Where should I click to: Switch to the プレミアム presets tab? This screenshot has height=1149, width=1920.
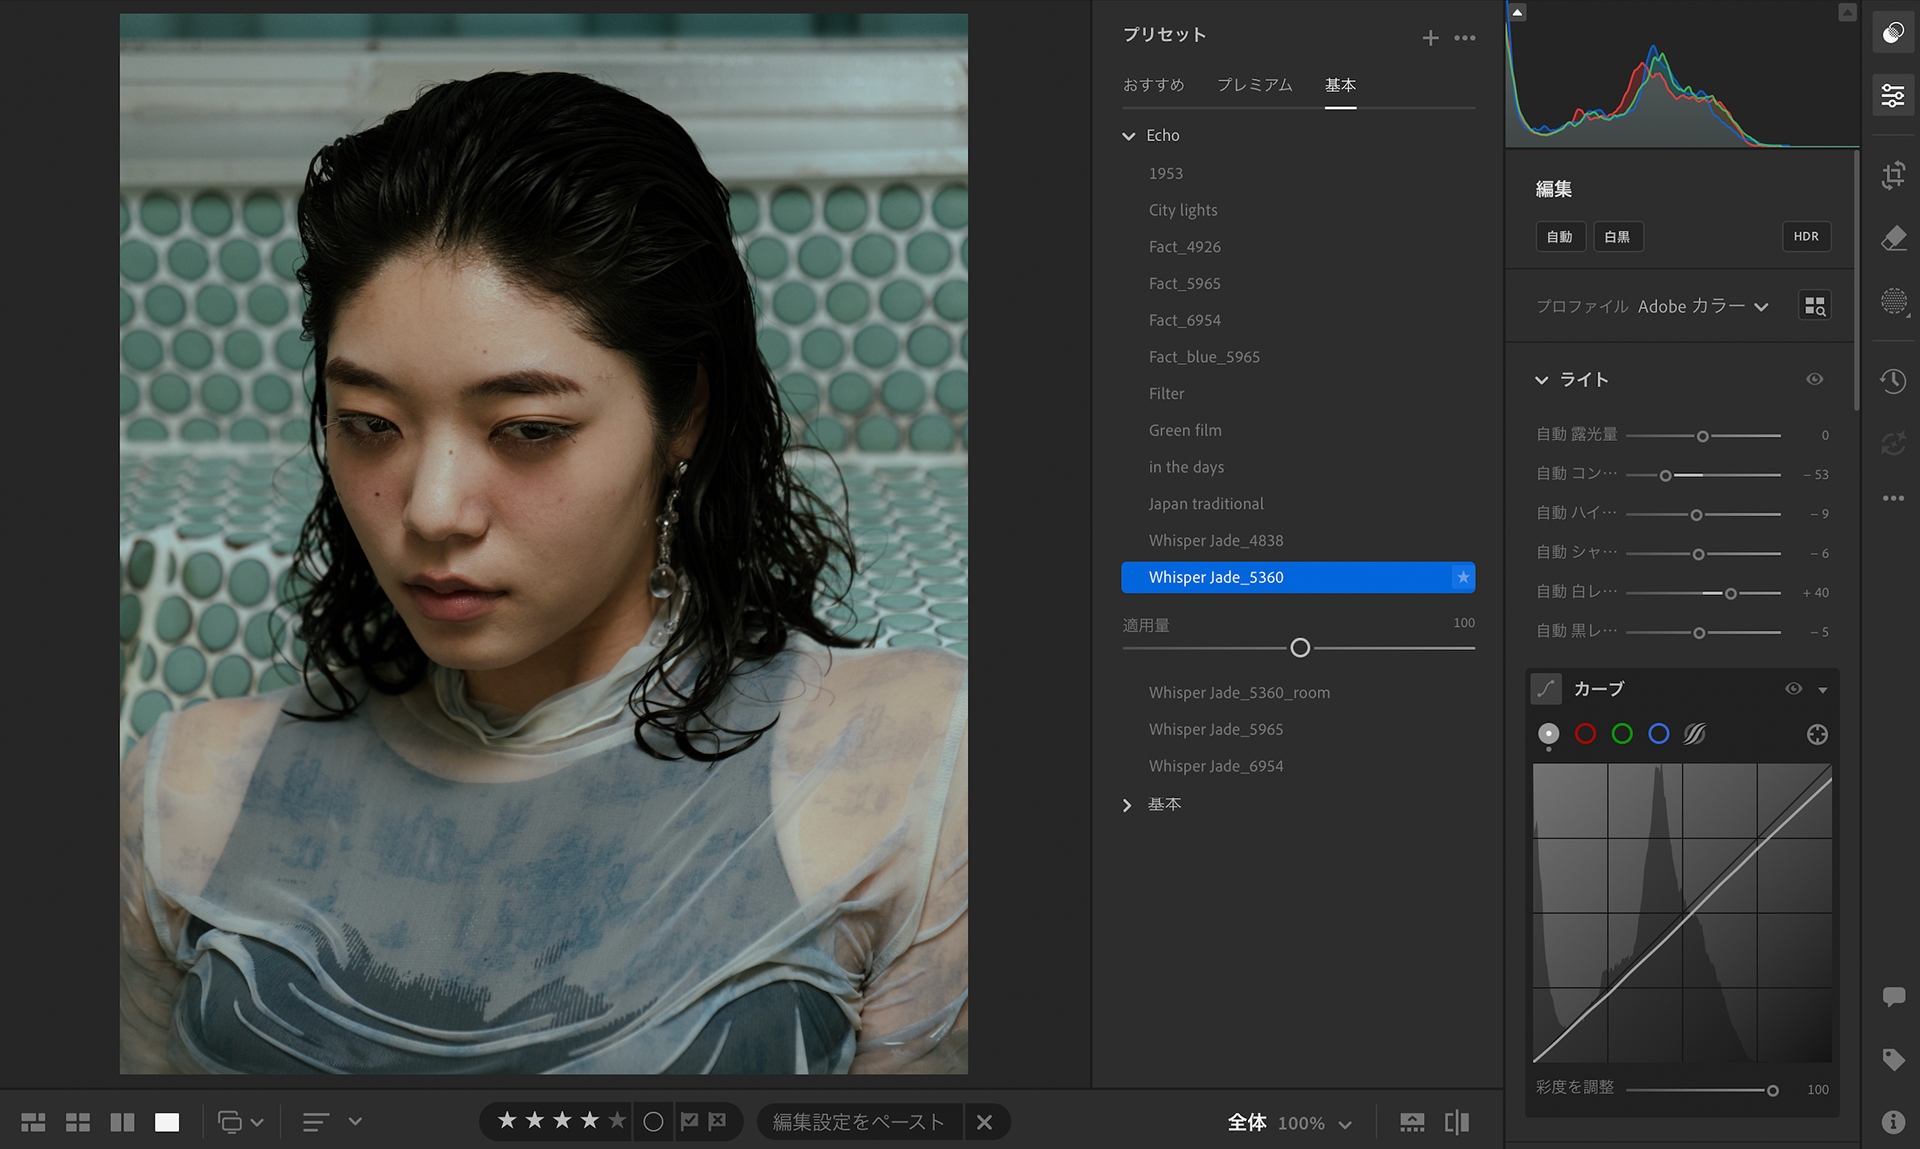coord(1254,85)
